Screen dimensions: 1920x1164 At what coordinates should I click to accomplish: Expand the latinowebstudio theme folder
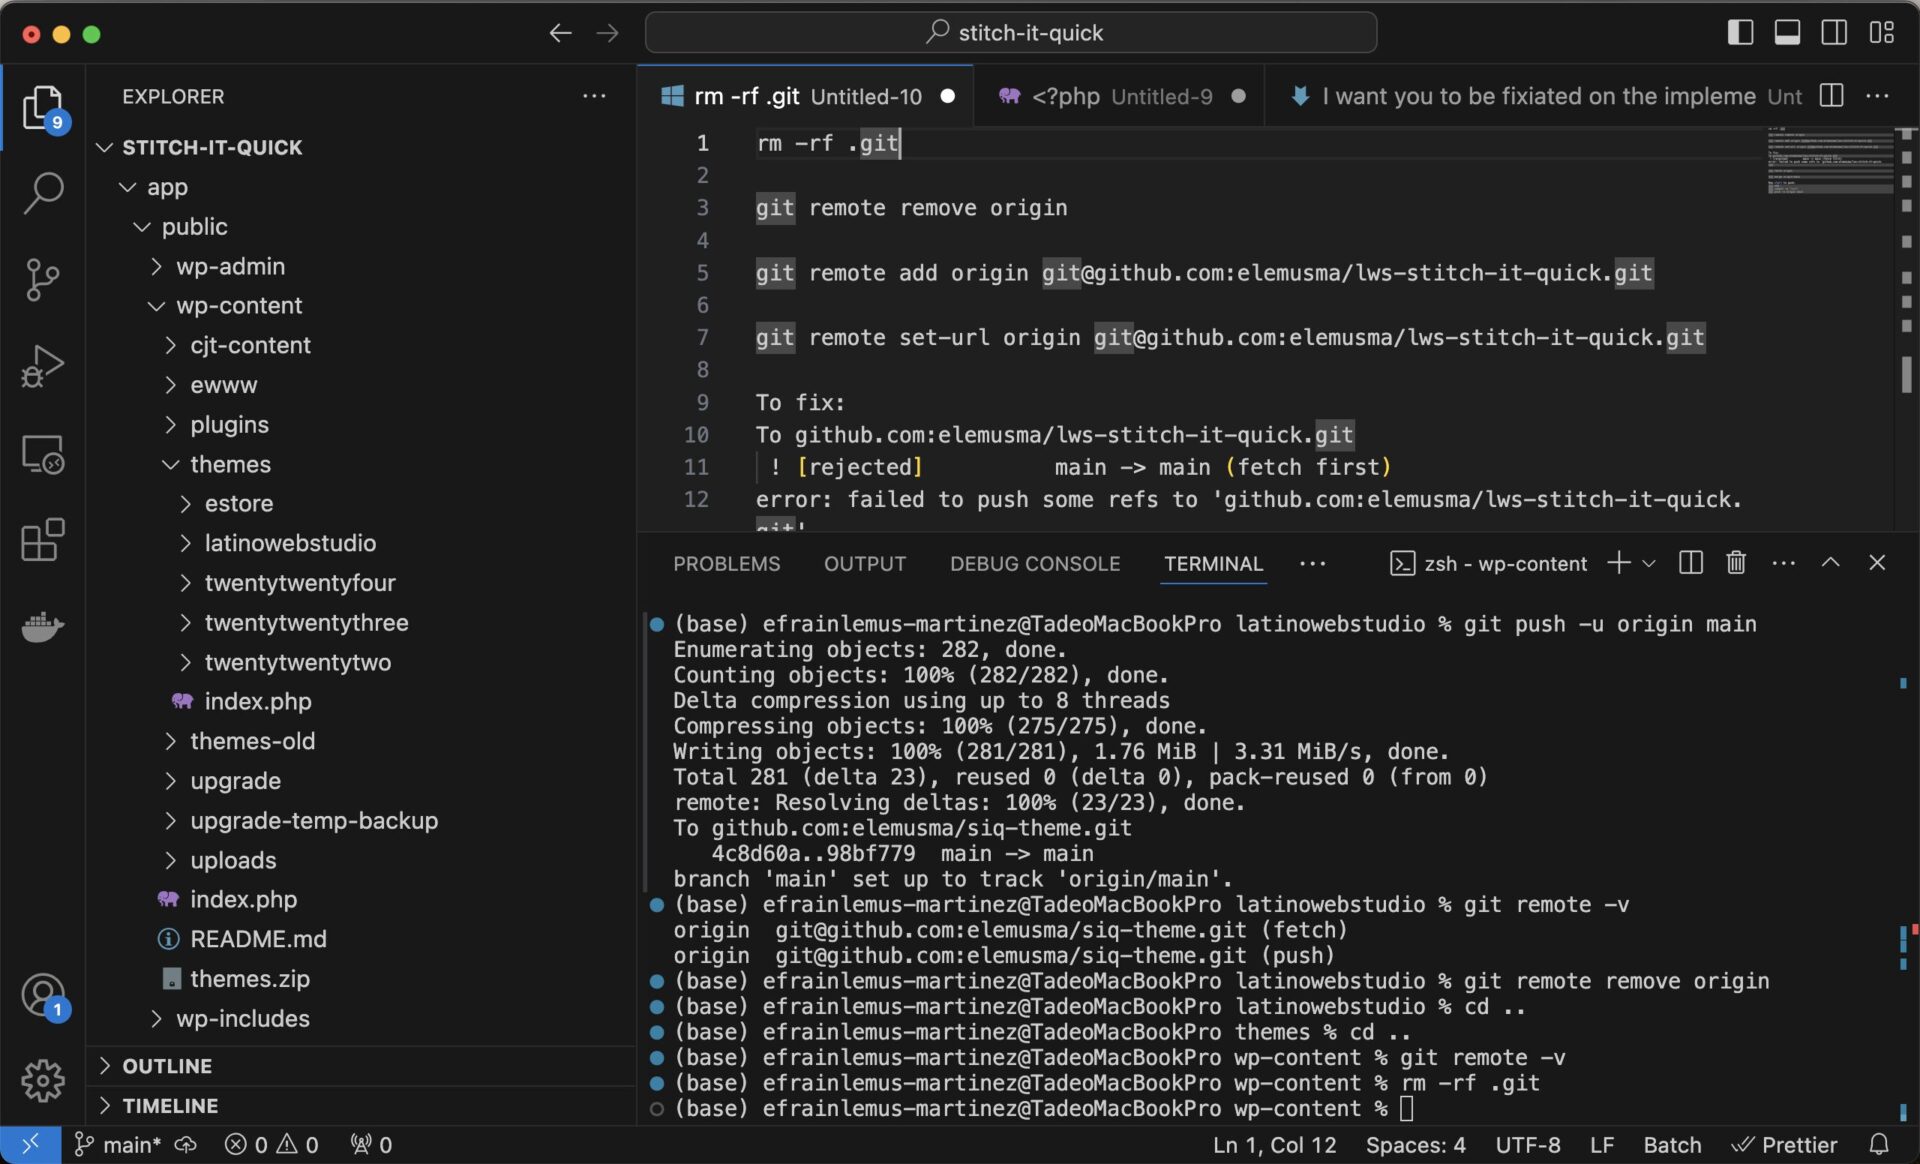click(x=360, y=543)
